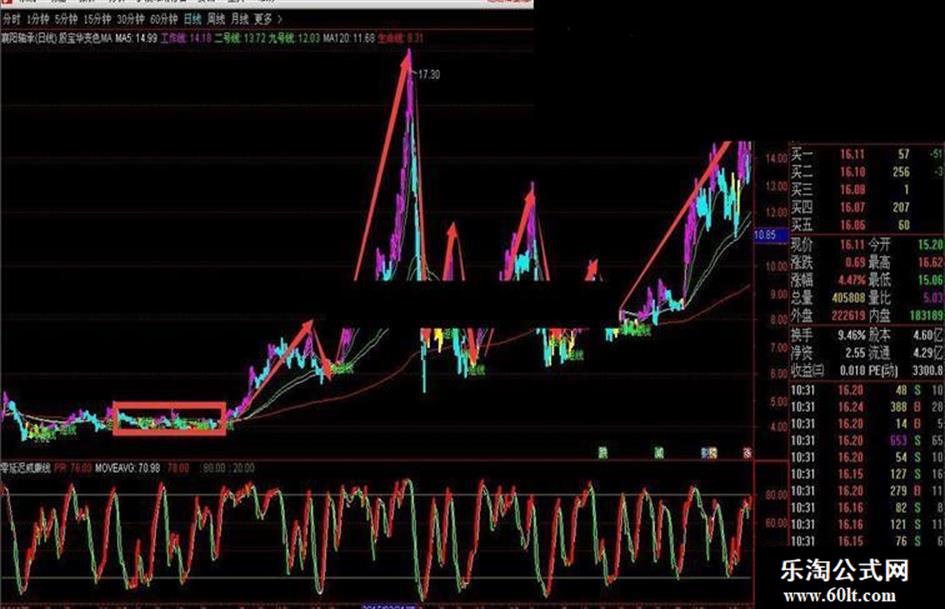Switch to the 周线 weekly chart tab
This screenshot has height=609, width=945.
click(216, 19)
